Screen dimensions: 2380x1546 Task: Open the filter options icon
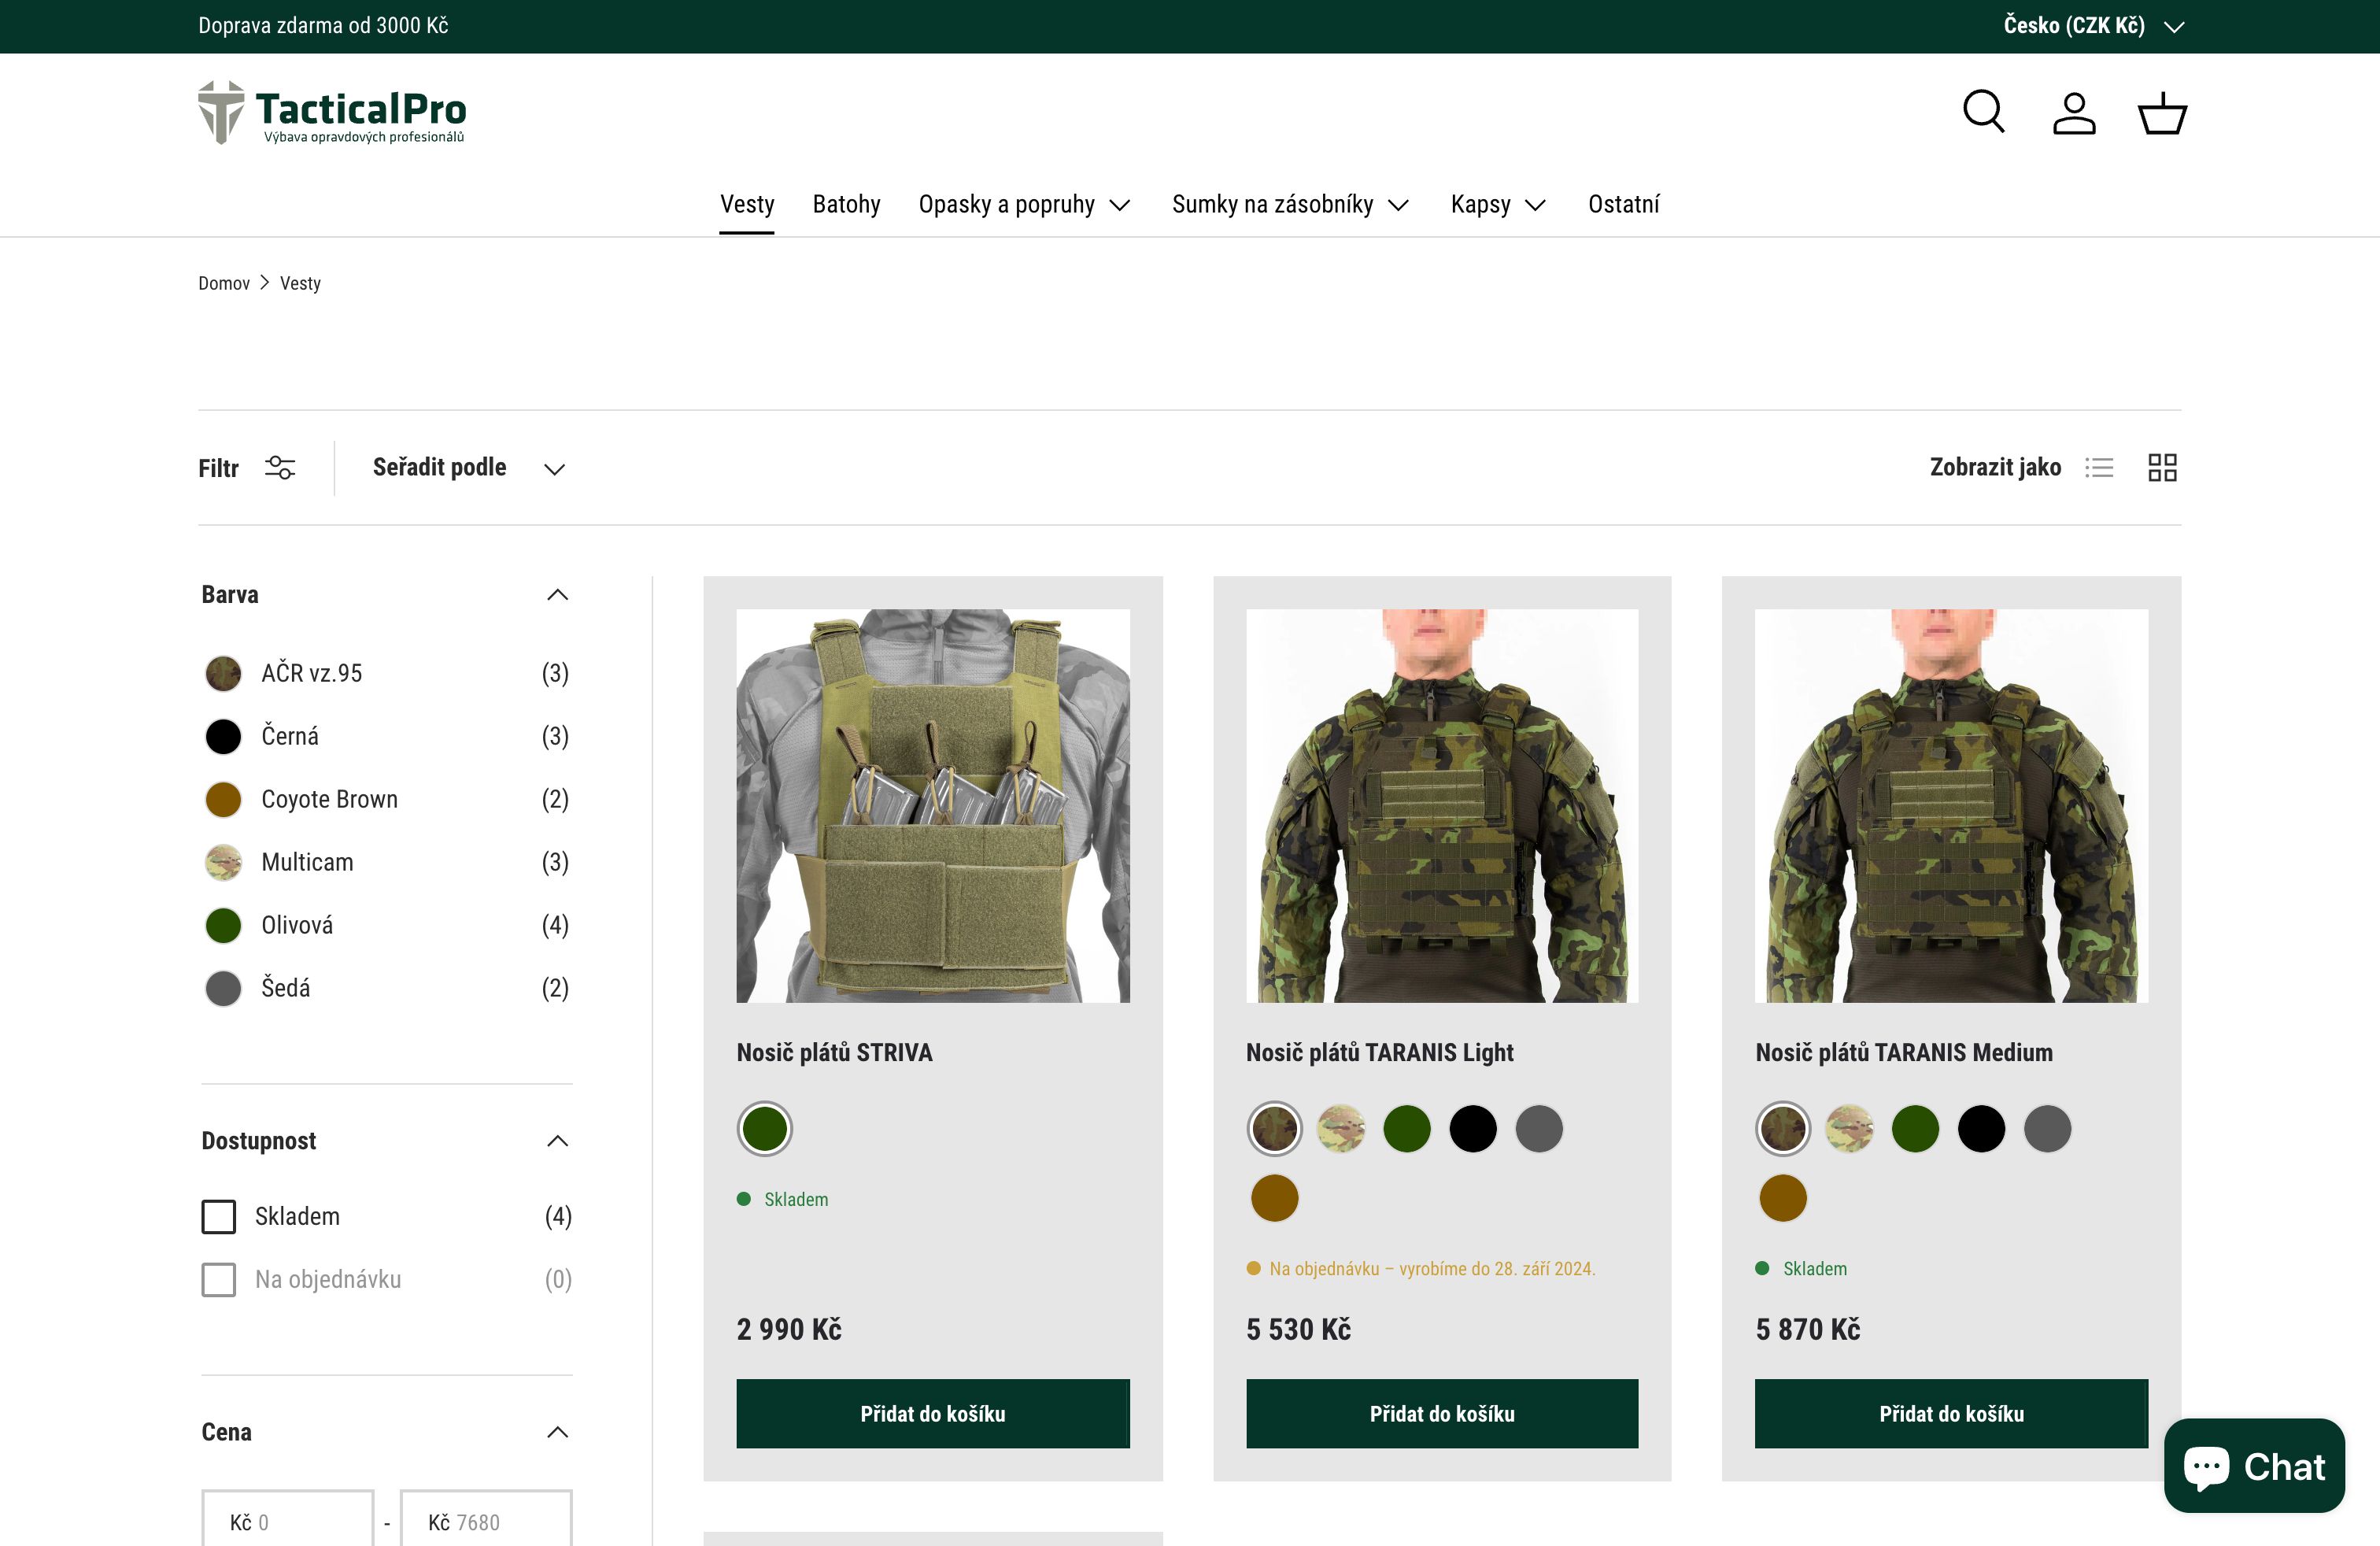pyautogui.click(x=280, y=467)
